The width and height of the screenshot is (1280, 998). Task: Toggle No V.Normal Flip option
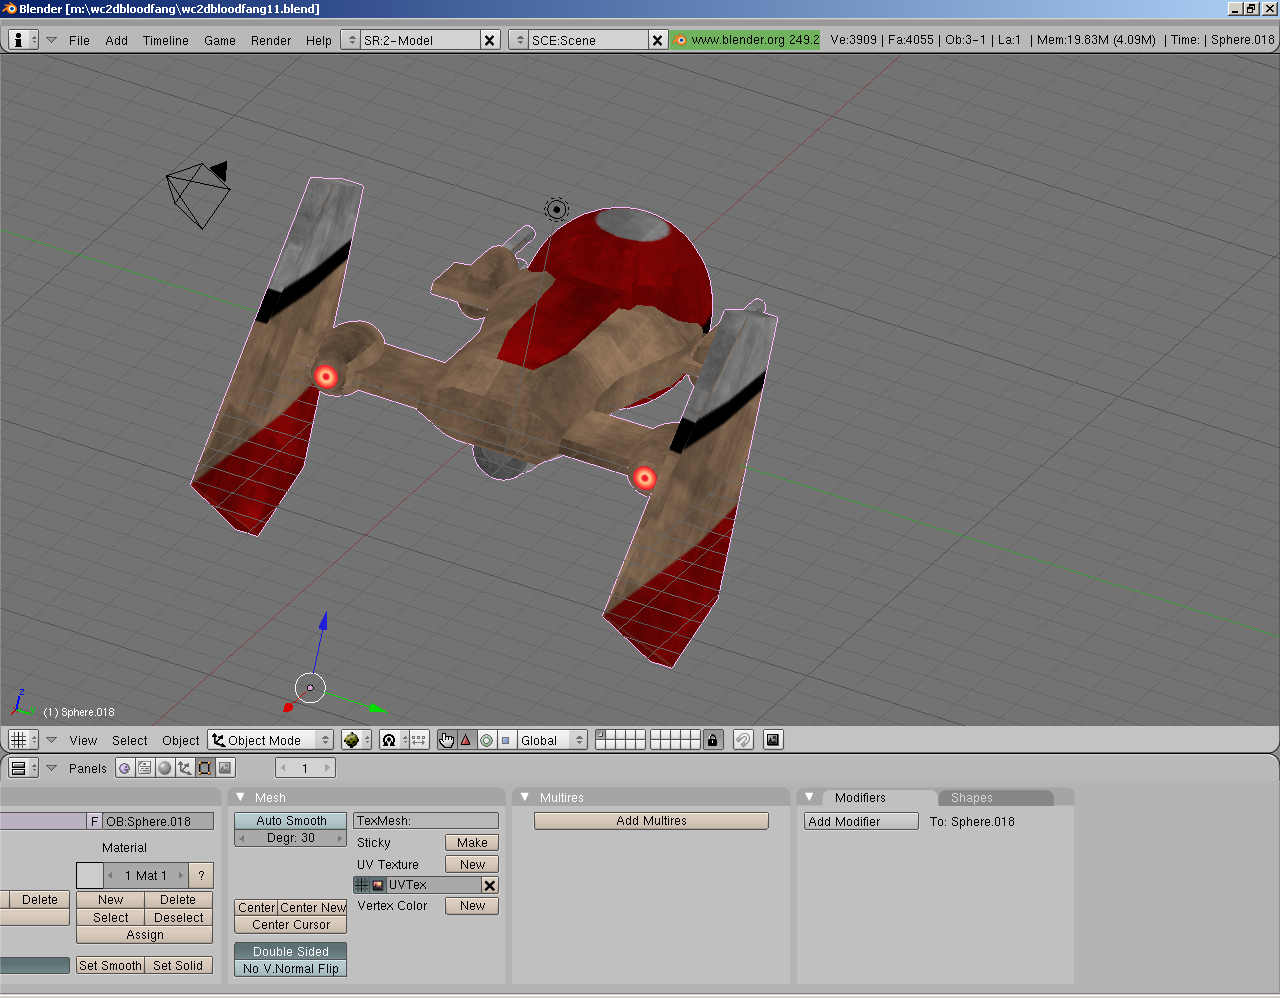coord(291,968)
